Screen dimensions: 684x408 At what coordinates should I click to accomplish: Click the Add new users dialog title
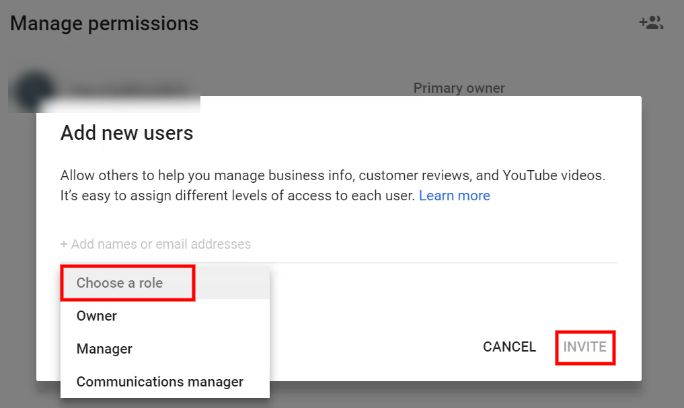coord(127,132)
